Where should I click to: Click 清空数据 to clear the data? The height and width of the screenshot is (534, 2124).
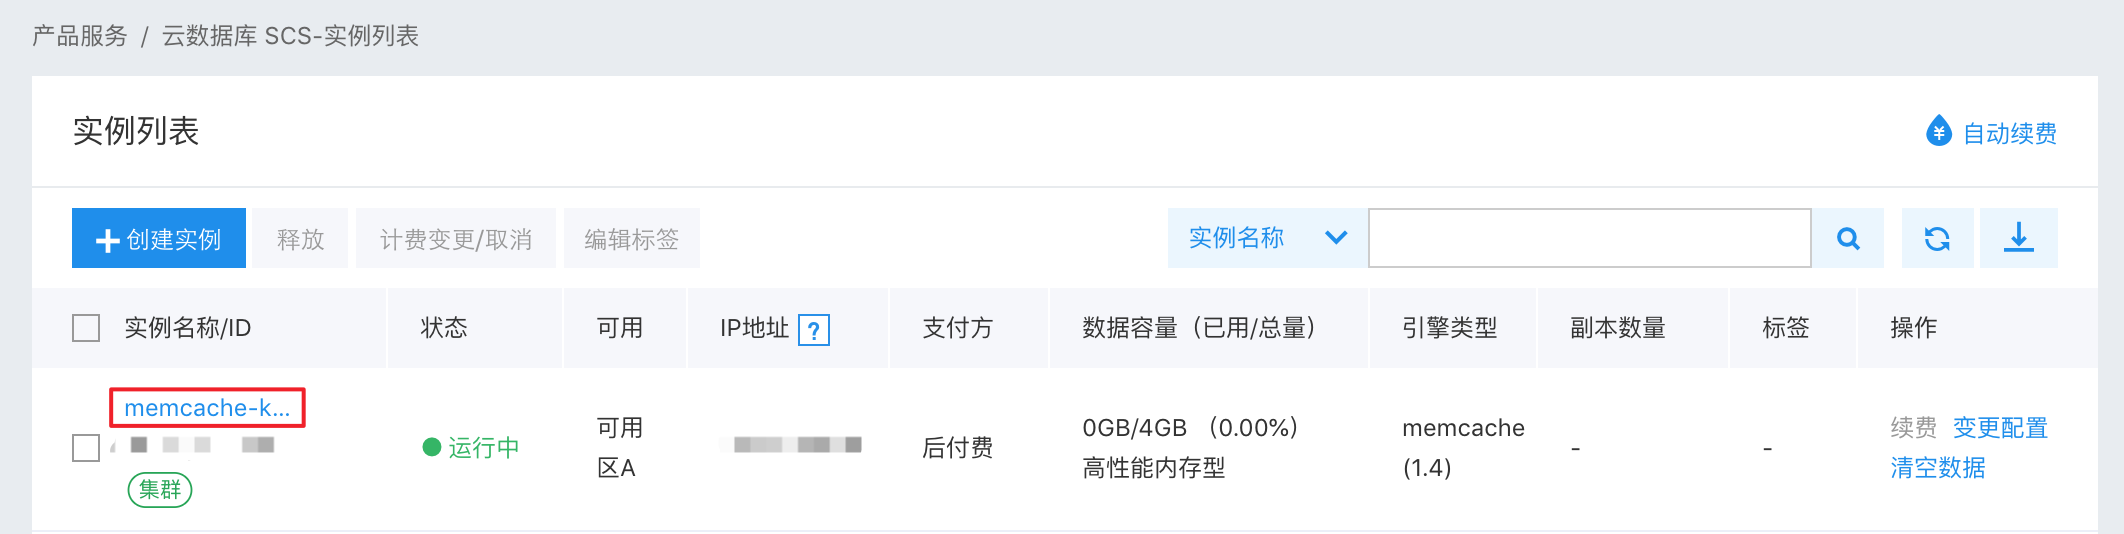1938,468
